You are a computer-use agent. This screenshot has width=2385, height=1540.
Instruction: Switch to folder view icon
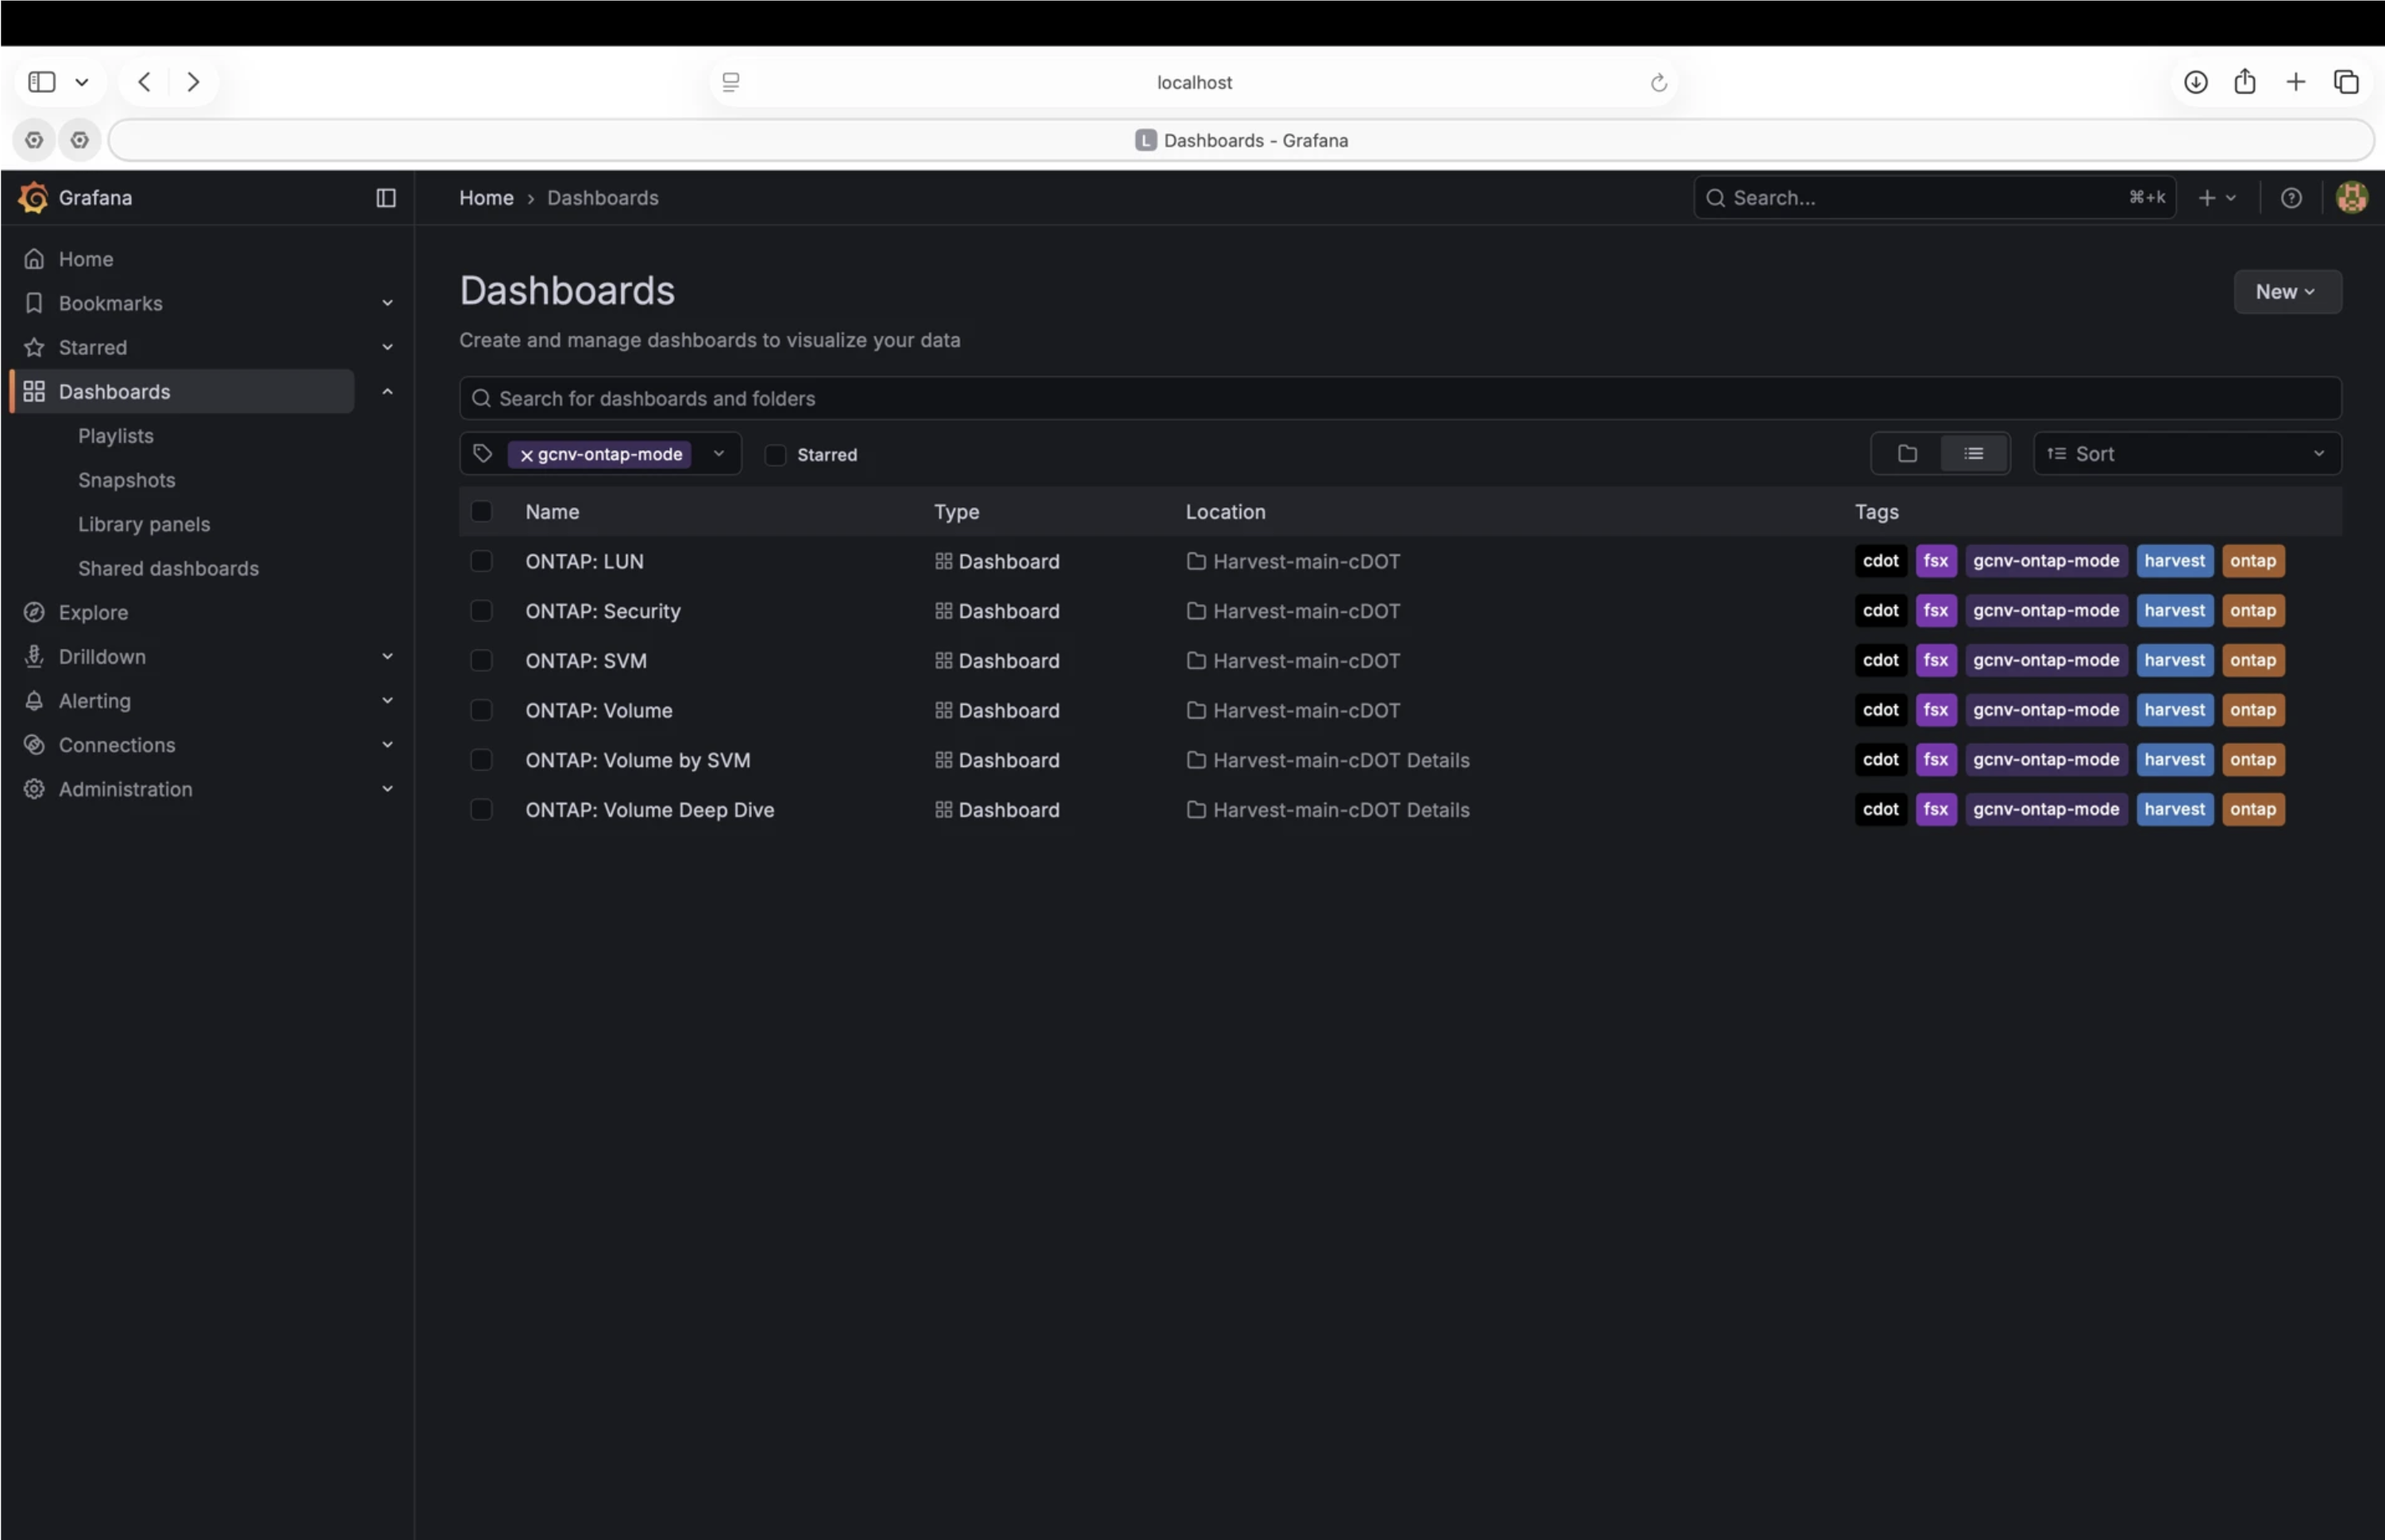[1907, 453]
